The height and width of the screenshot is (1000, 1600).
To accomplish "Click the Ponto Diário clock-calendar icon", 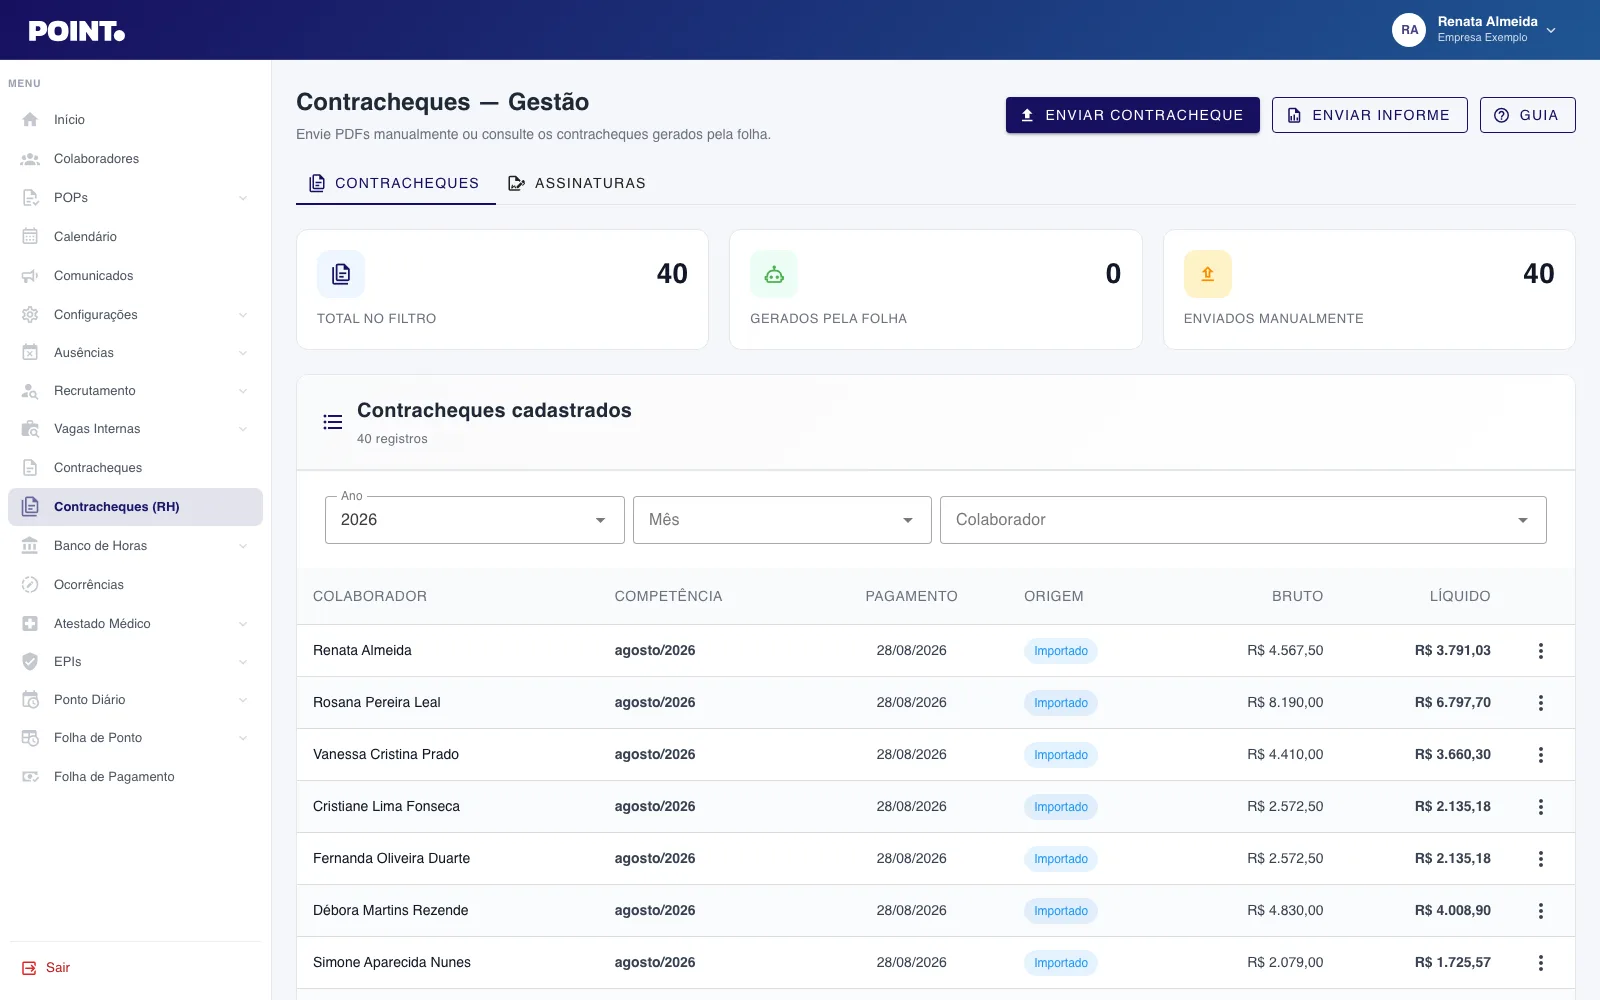I will 30,700.
